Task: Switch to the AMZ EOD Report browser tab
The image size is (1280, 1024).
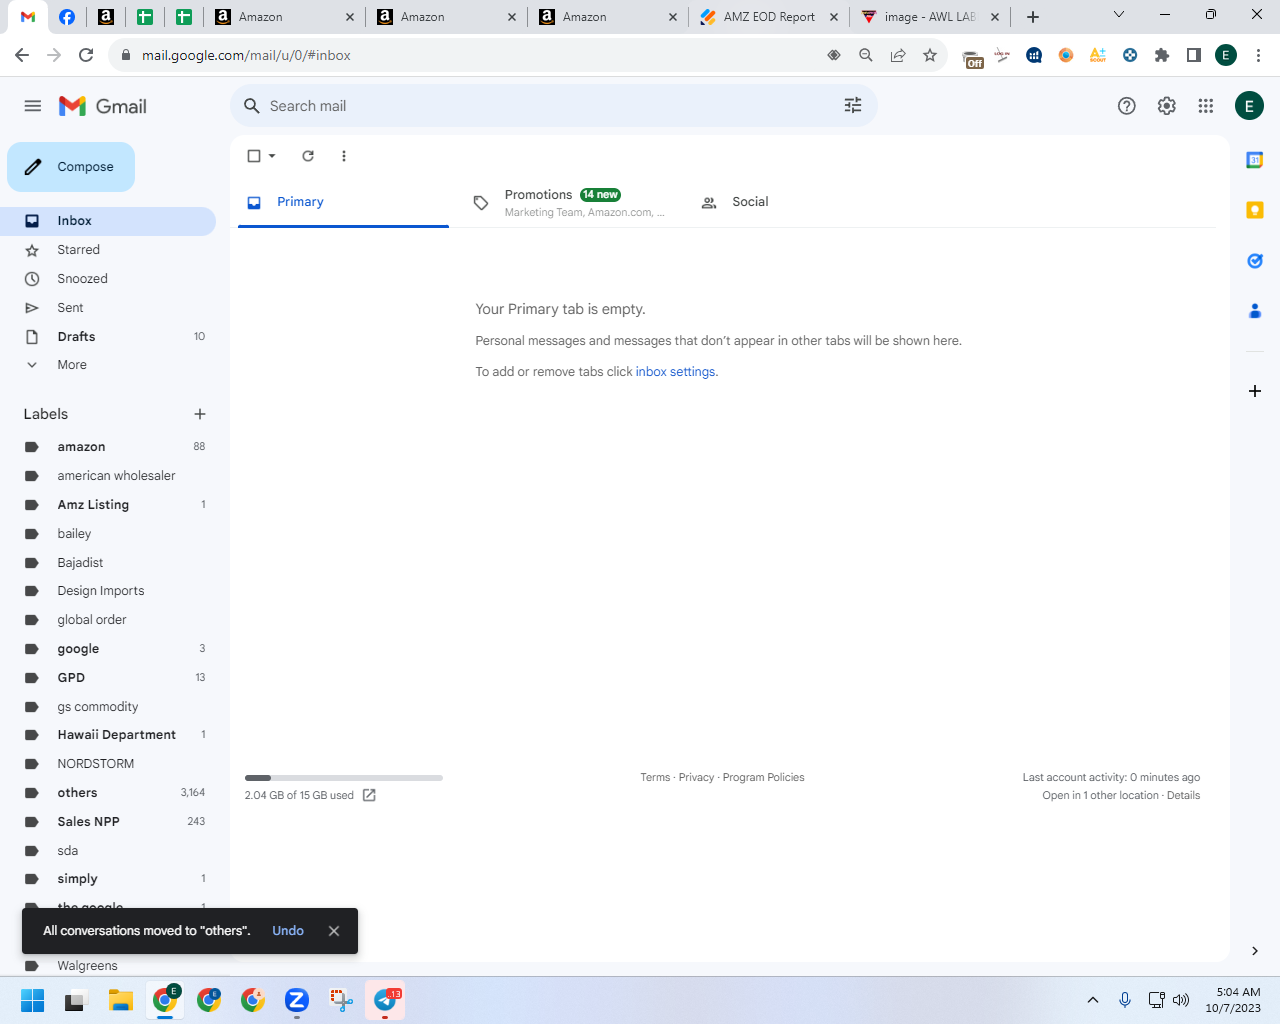Action: pyautogui.click(x=768, y=17)
